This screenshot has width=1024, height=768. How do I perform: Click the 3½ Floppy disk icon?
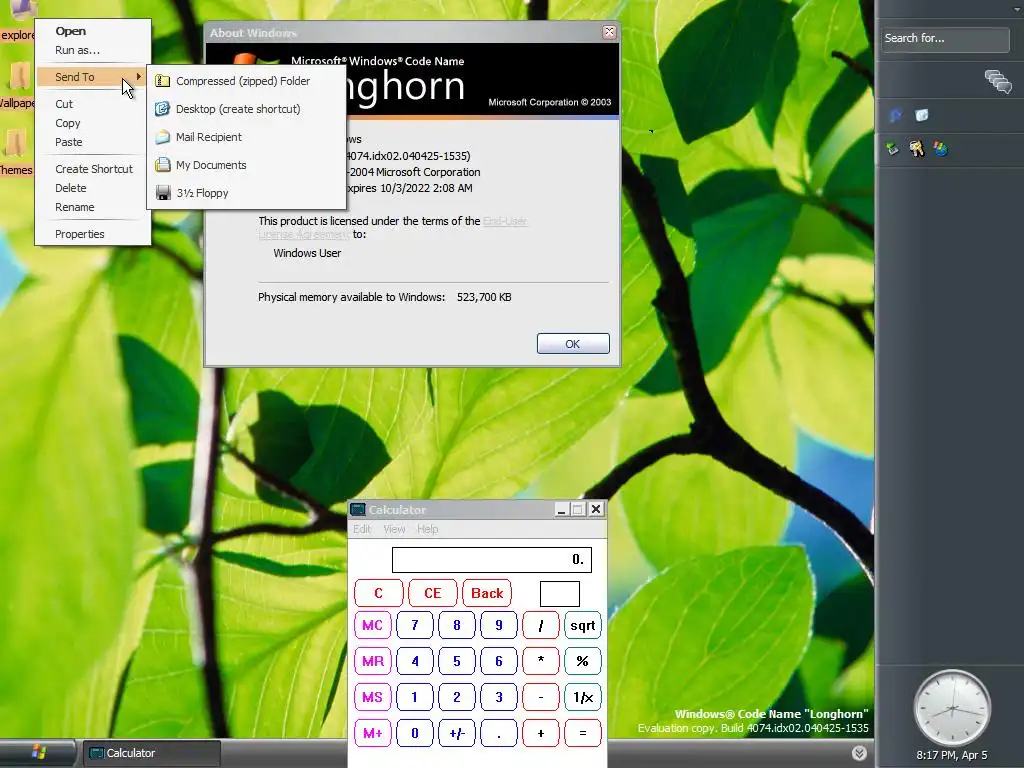click(x=163, y=193)
